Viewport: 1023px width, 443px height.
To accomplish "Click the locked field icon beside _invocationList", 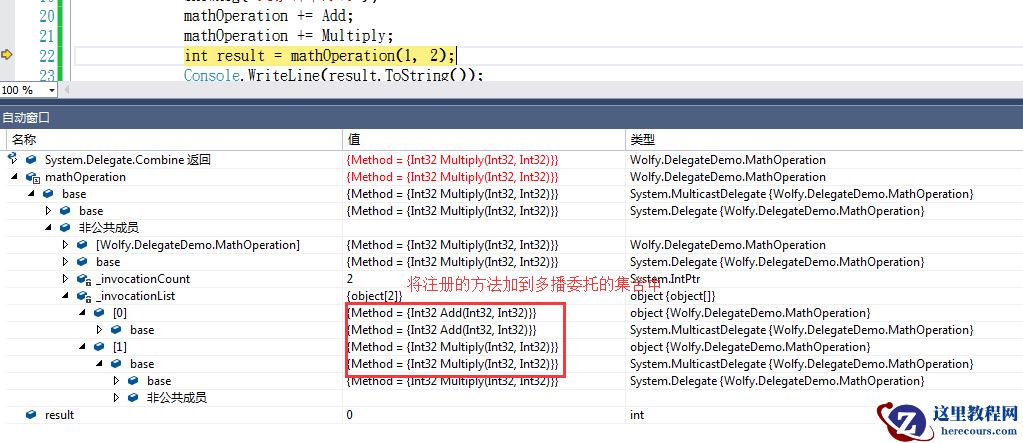I will (x=83, y=296).
